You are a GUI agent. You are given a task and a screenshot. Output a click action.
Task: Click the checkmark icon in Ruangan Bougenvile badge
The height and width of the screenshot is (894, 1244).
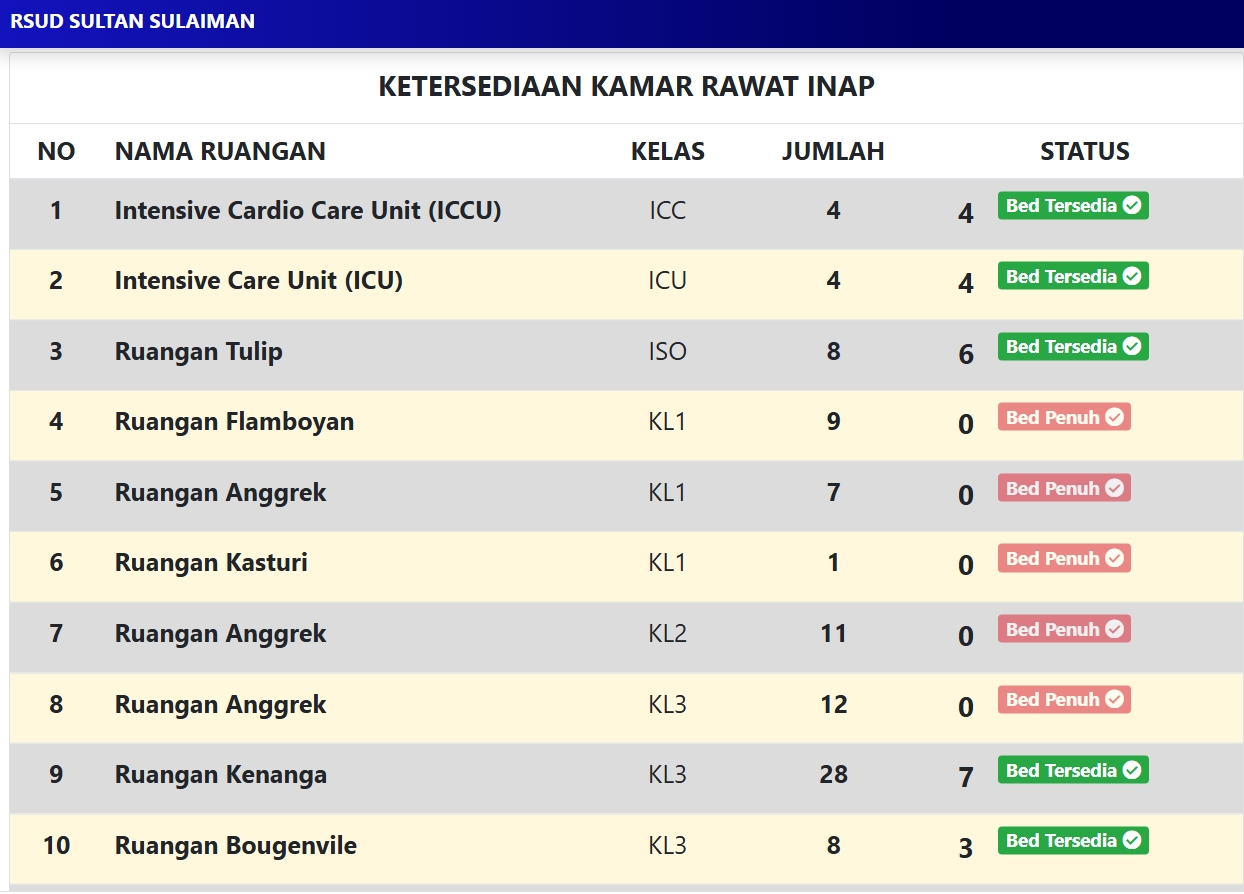pyautogui.click(x=1132, y=841)
